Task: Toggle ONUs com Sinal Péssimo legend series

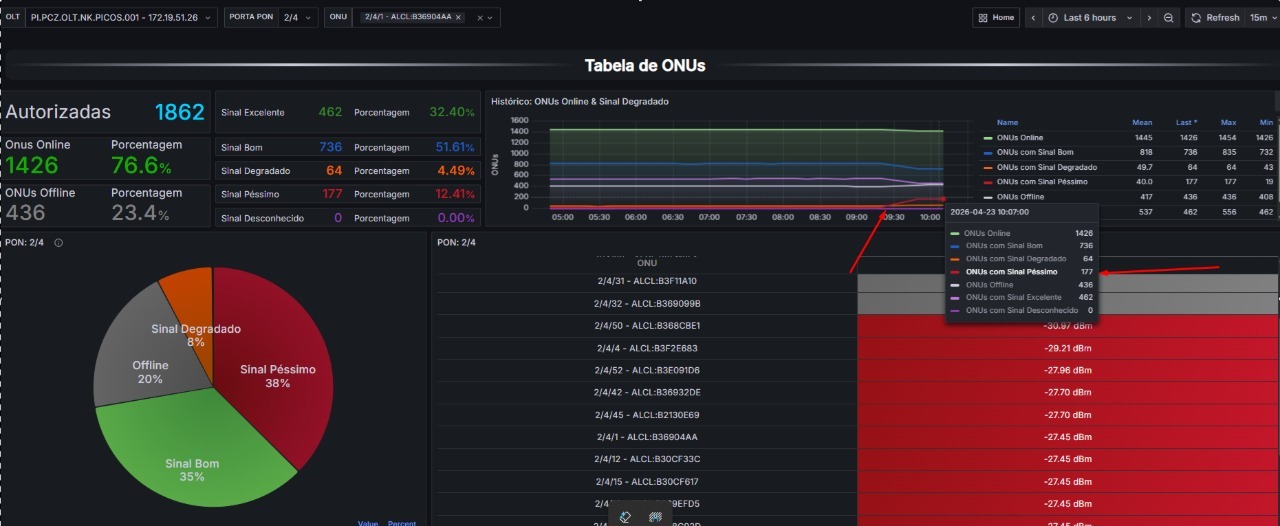Action: 1041,182
